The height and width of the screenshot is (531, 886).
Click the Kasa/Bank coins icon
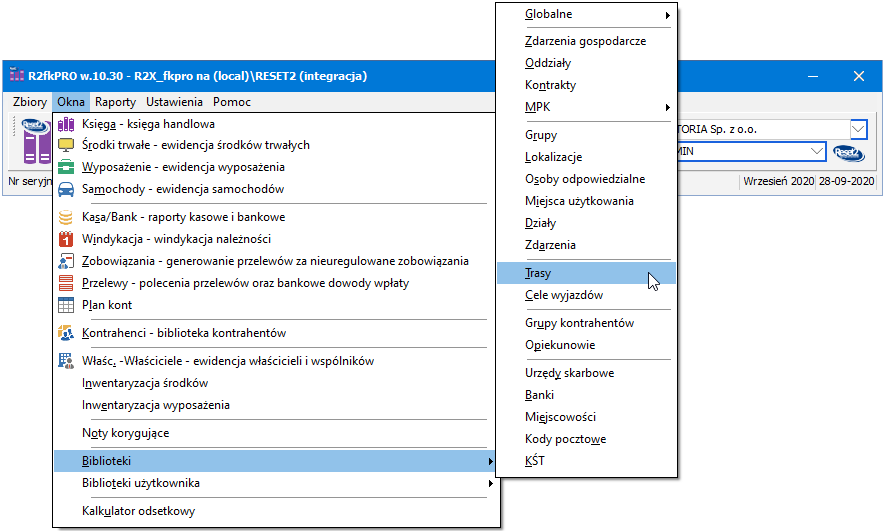(x=66, y=217)
